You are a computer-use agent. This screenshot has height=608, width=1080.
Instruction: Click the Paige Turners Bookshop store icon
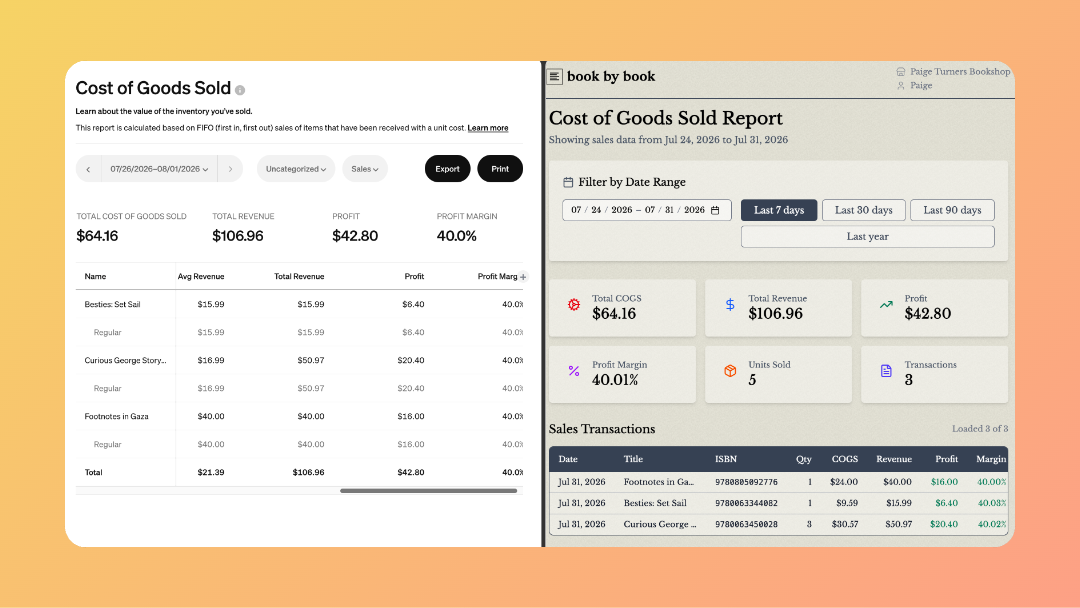[x=900, y=72]
